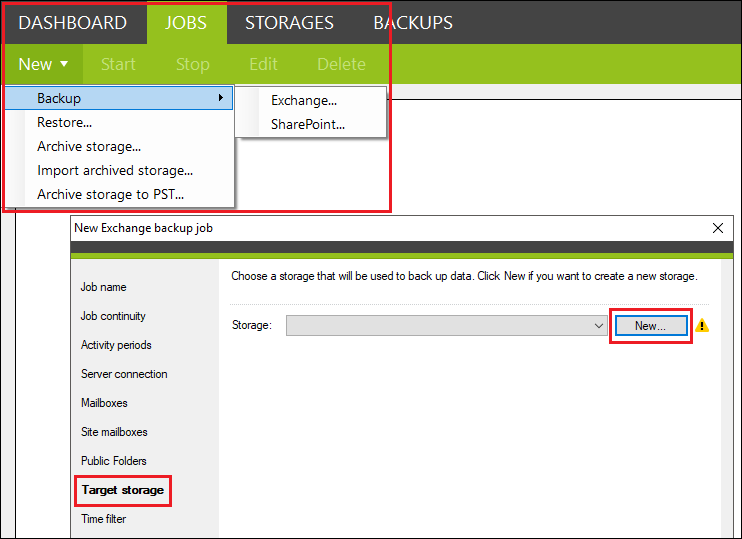
Task: Open the Mailboxes step
Action: (104, 403)
